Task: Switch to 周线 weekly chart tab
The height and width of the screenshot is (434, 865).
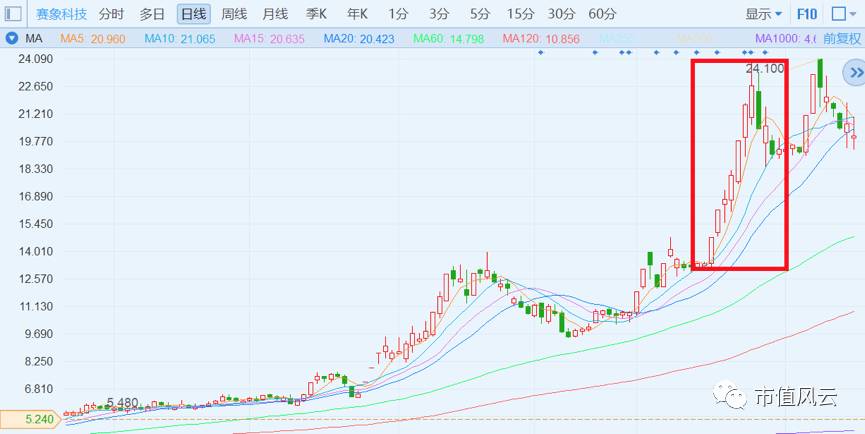Action: point(234,14)
